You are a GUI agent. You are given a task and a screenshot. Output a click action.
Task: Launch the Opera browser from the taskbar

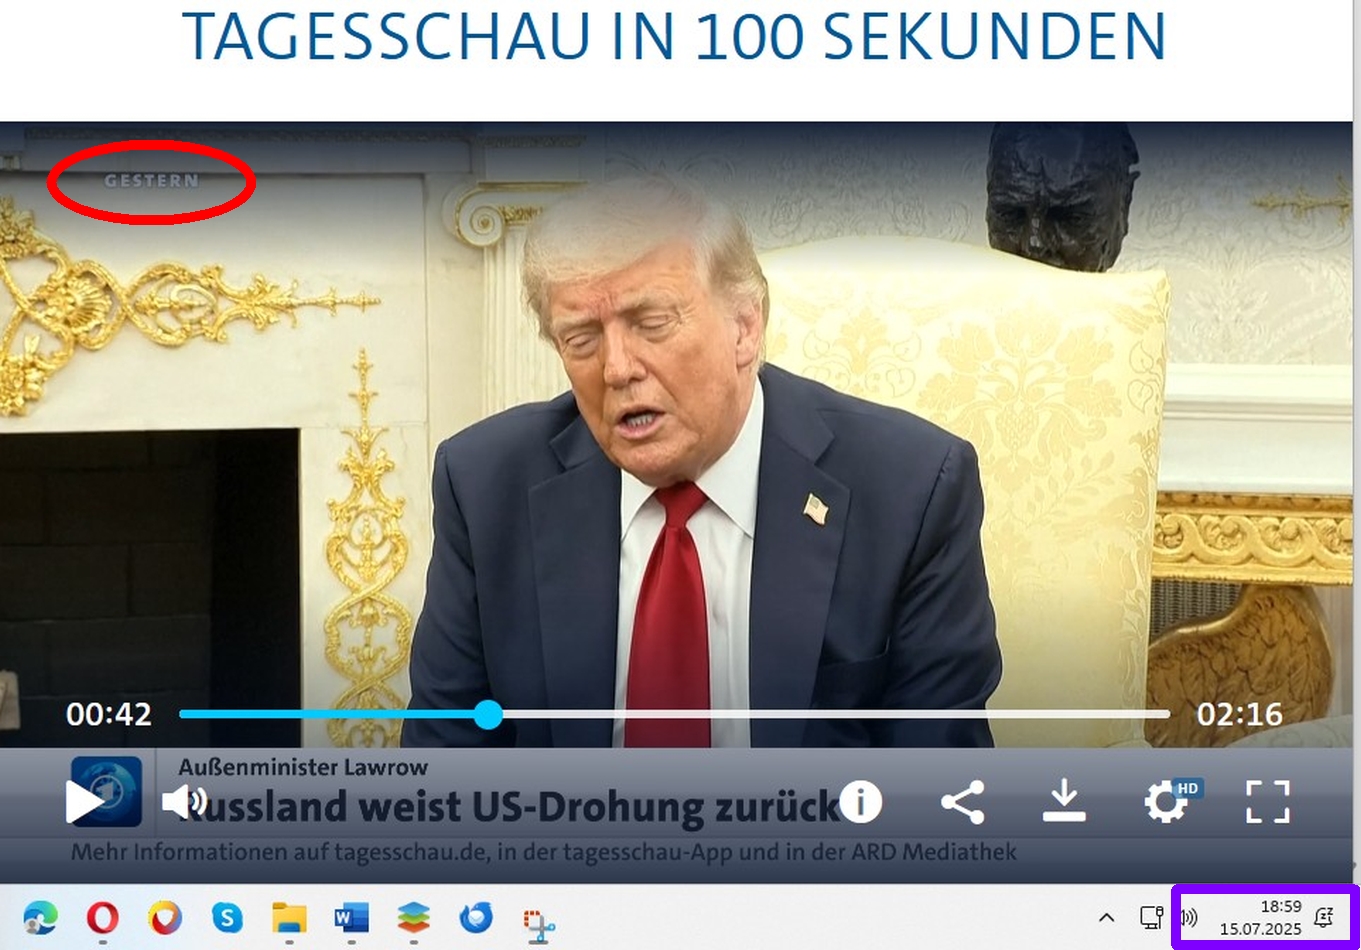(x=103, y=917)
